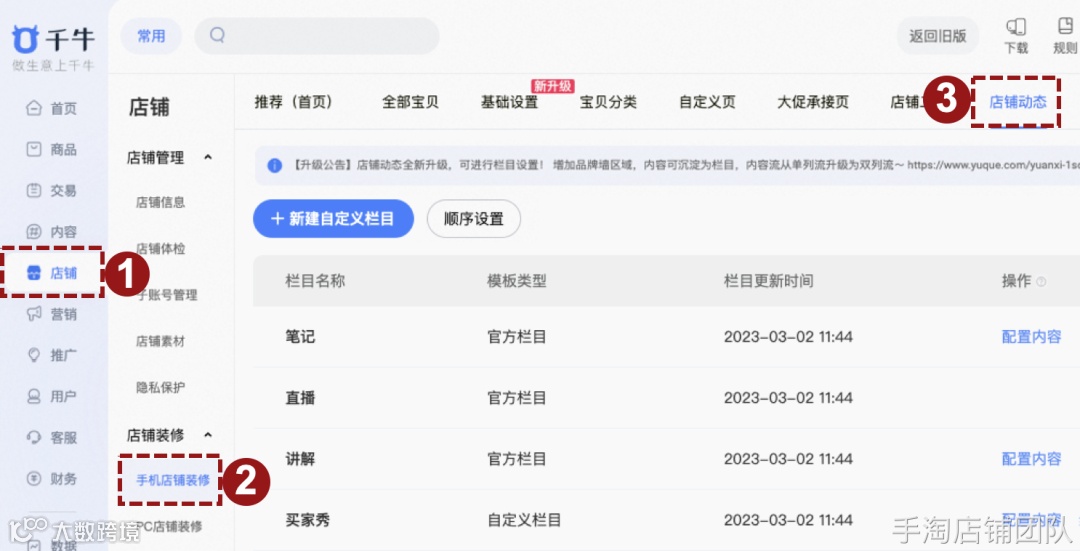1080x551 pixels.
Task: Click the 买家秀 column name
Action: coord(308,520)
